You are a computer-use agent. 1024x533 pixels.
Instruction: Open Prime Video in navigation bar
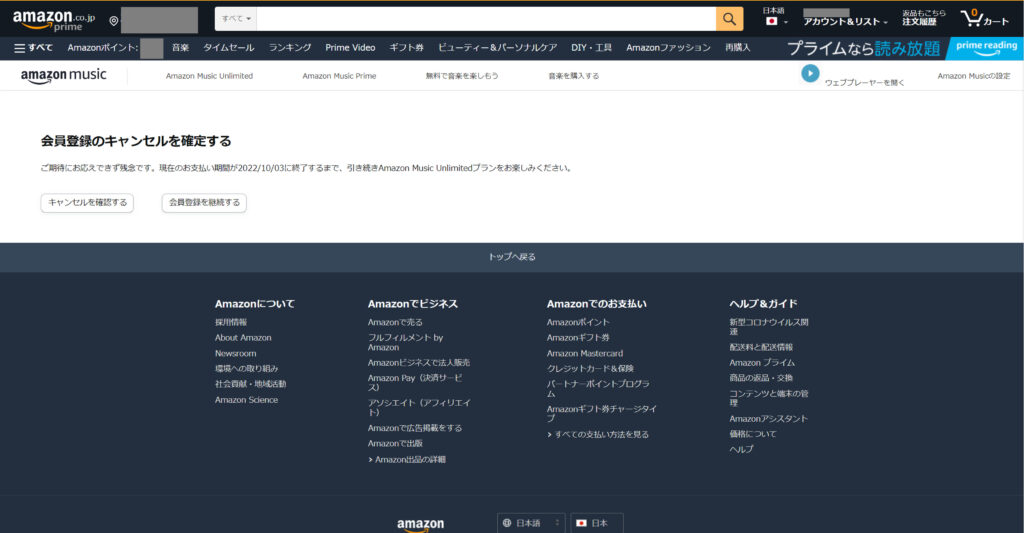pos(350,48)
